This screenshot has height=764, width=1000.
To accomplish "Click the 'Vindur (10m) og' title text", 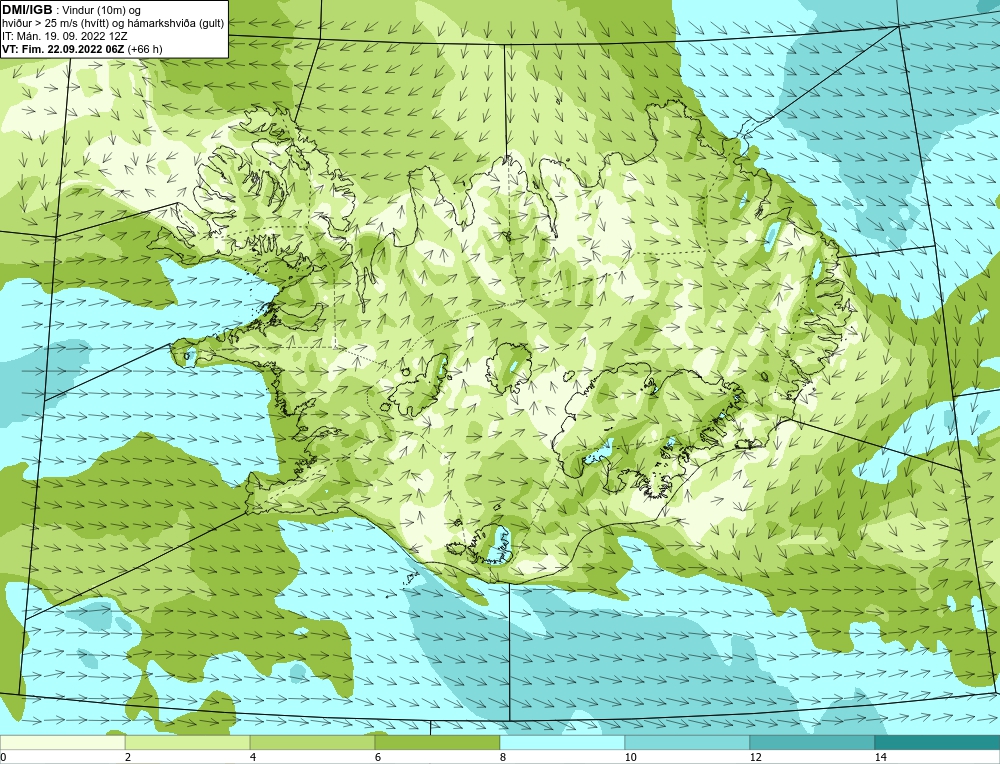I will point(102,10).
